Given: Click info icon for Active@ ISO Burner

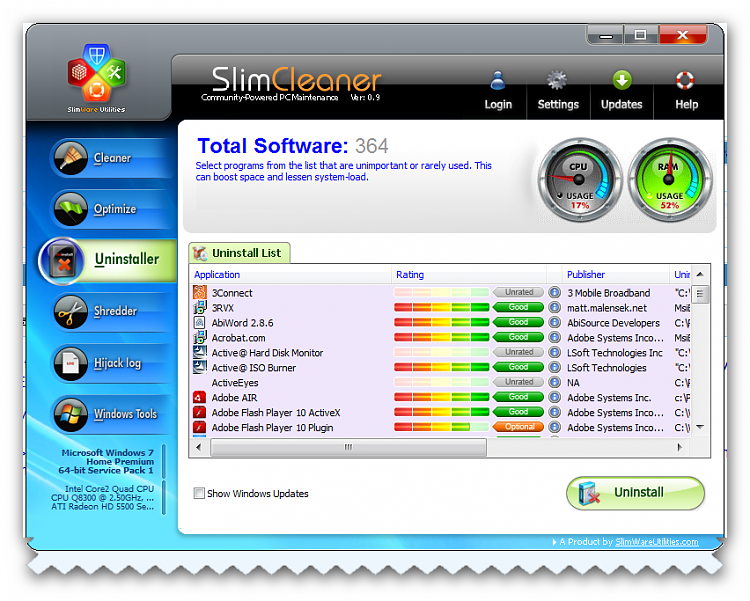Looking at the screenshot, I should click(554, 367).
